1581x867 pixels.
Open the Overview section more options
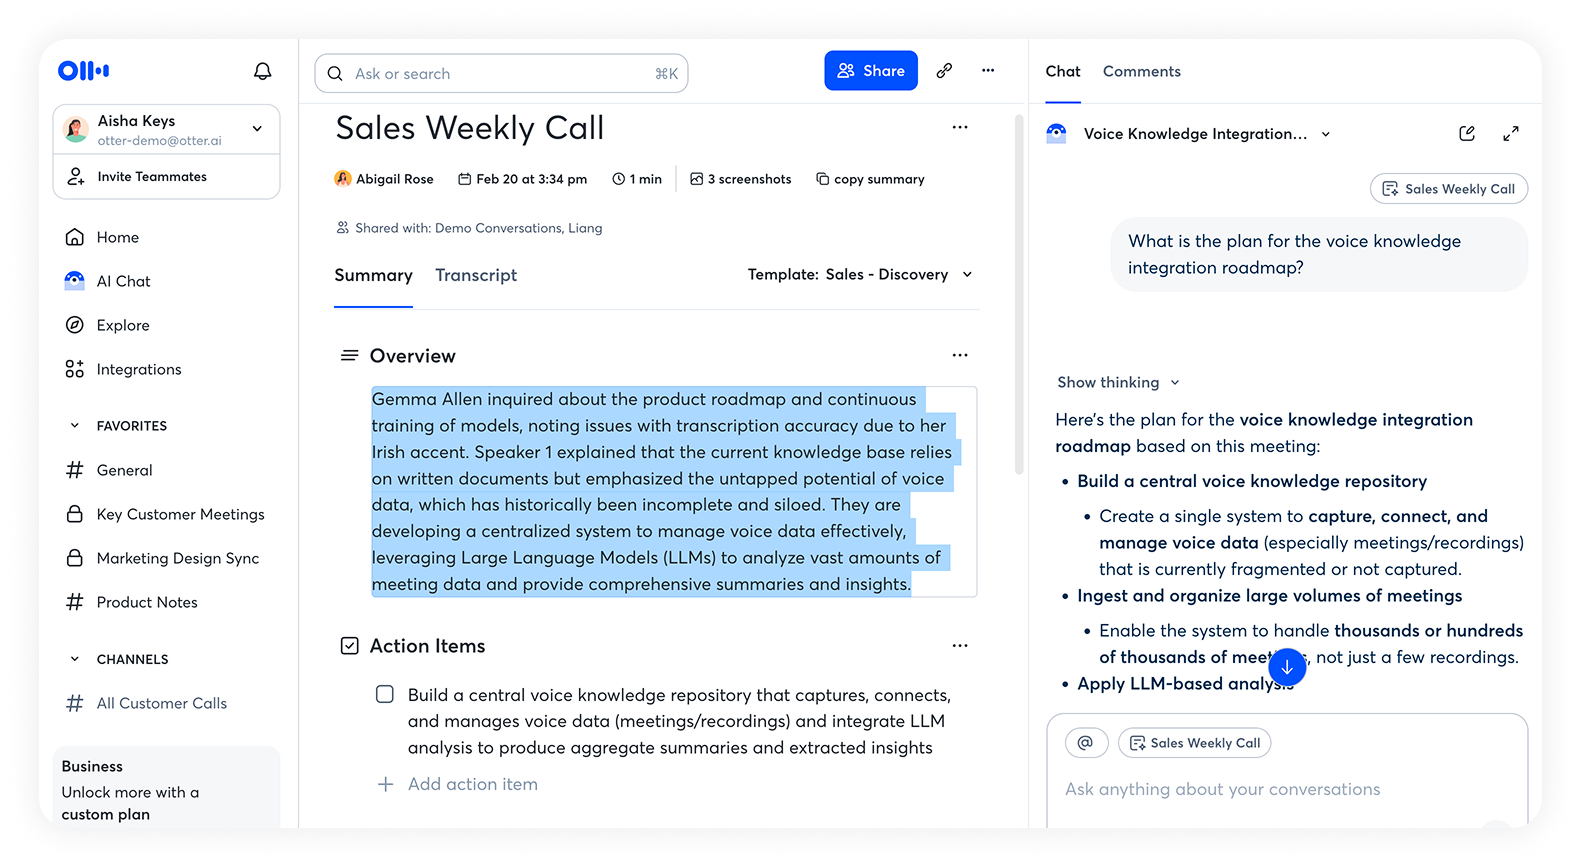pos(959,356)
